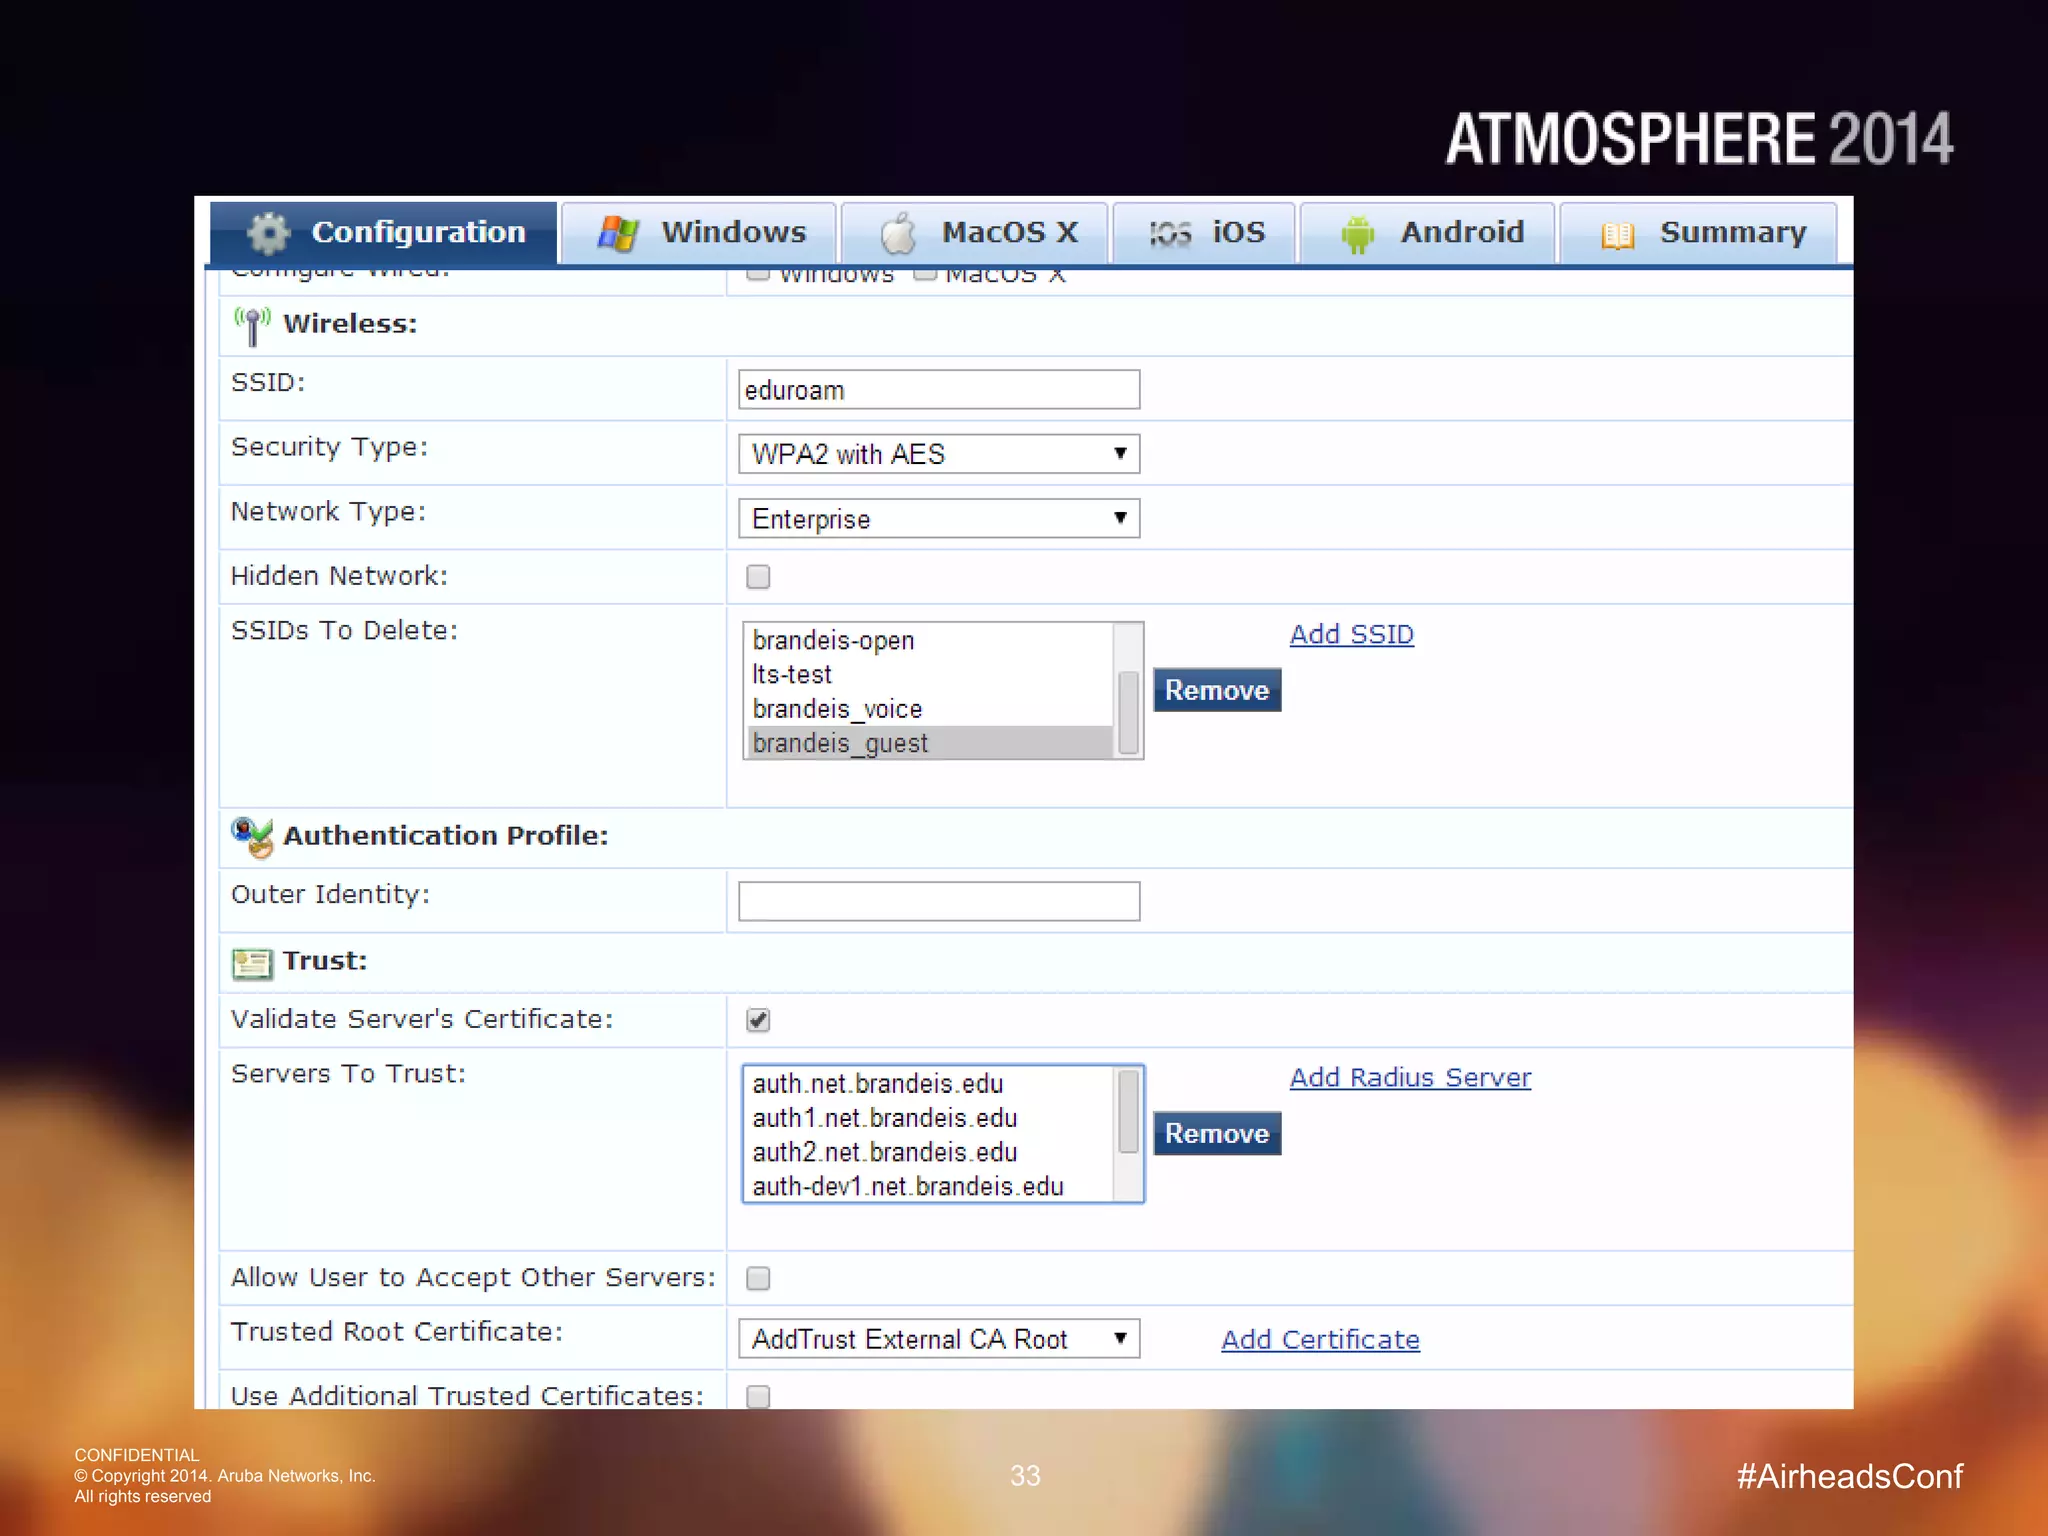The width and height of the screenshot is (2048, 1536).
Task: Click the Add SSID link
Action: pos(1351,634)
